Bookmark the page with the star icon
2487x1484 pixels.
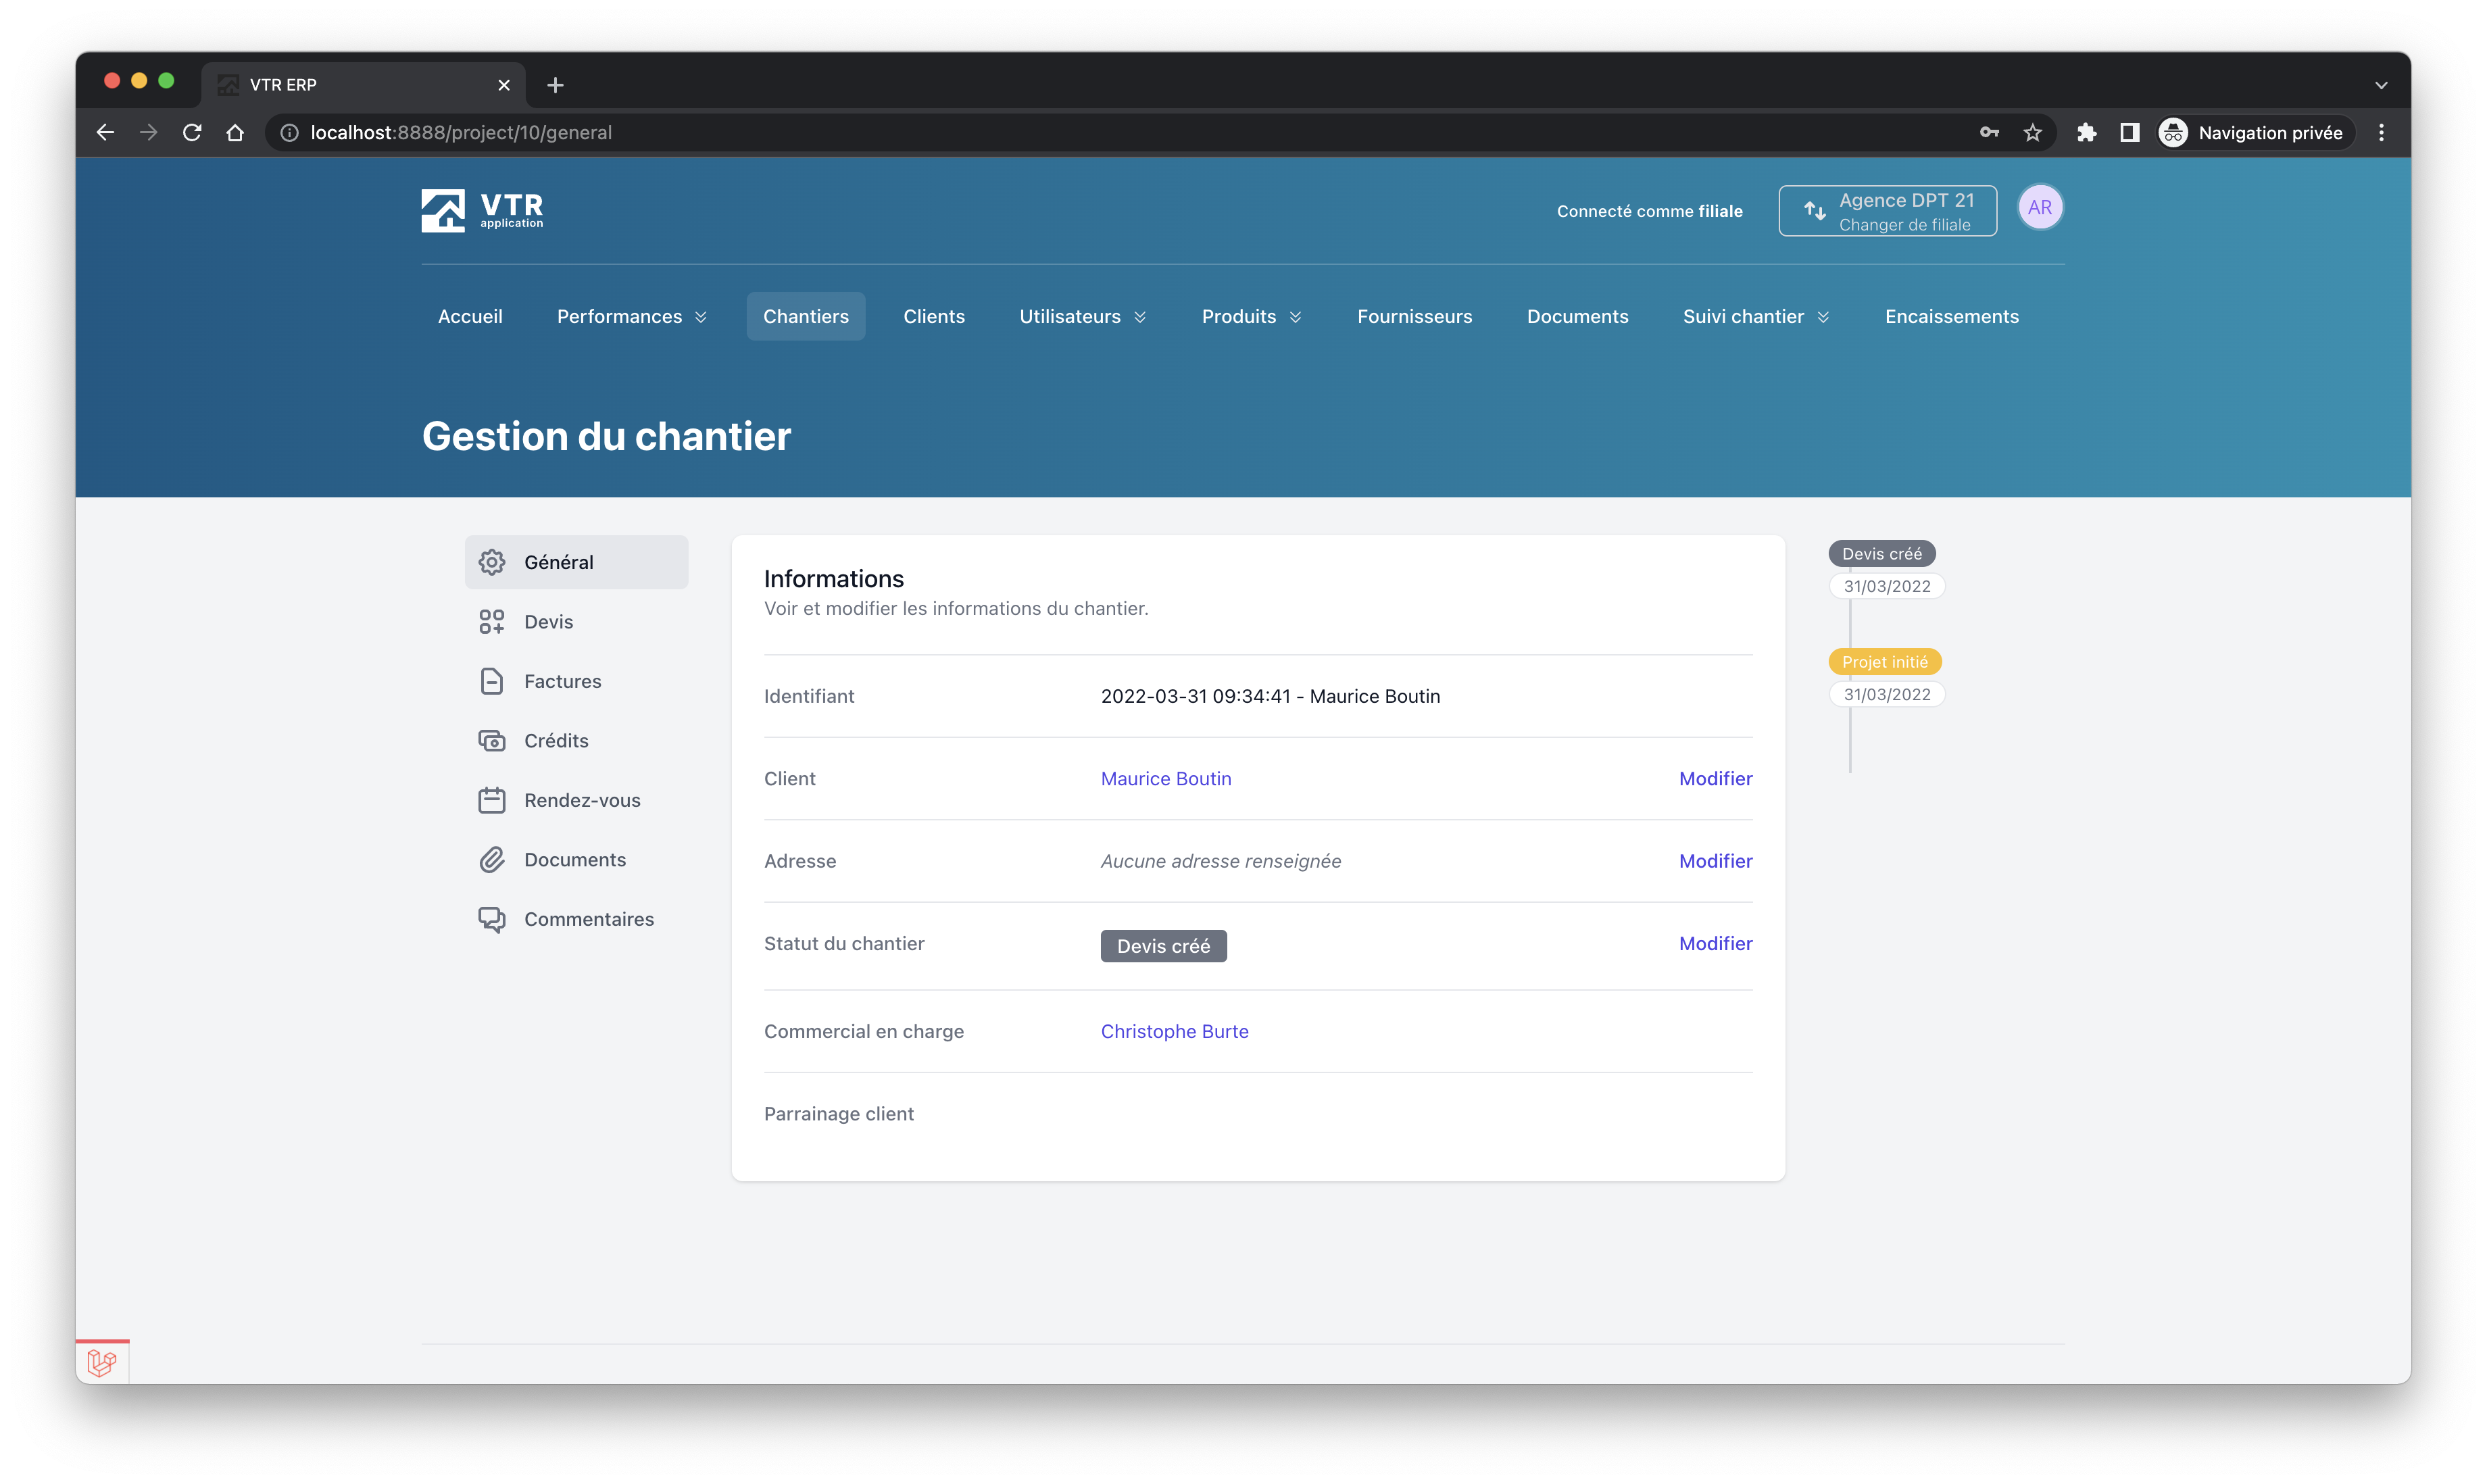click(x=2032, y=133)
